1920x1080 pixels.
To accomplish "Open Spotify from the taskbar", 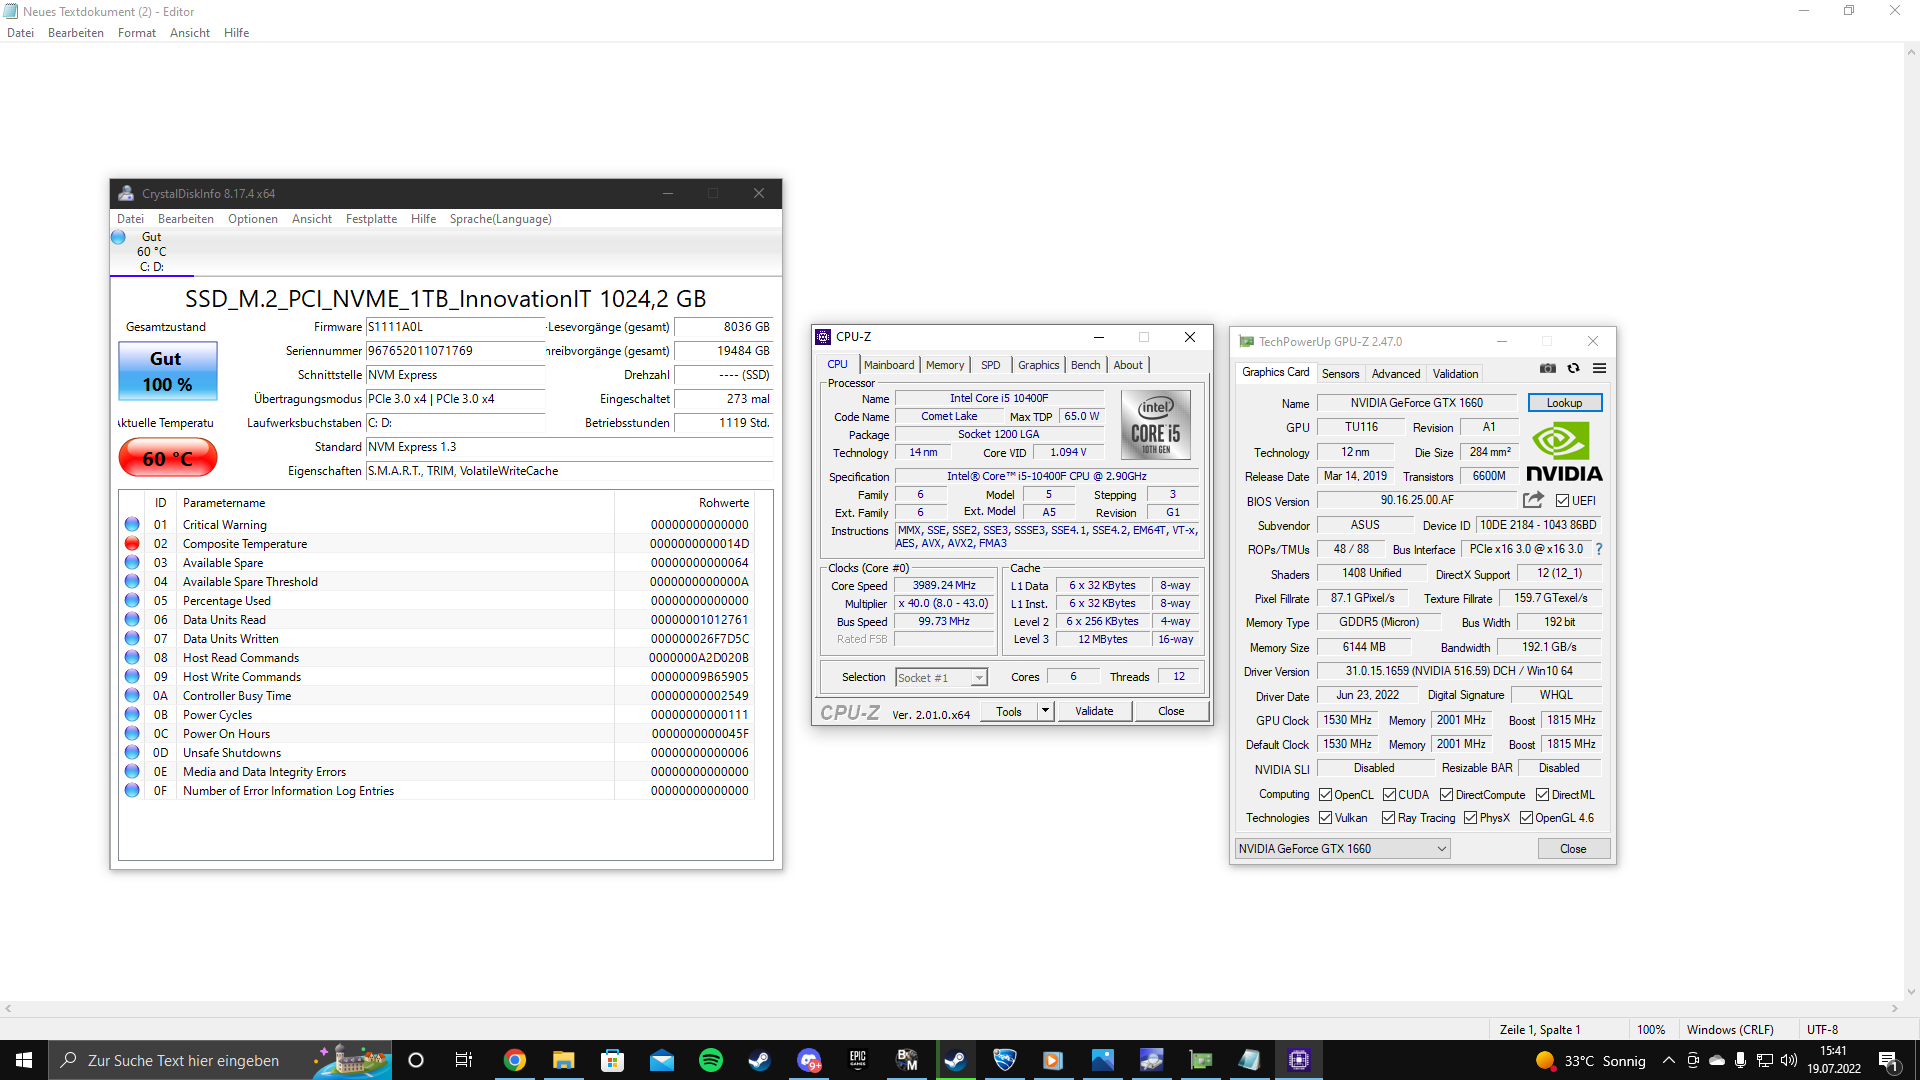I will (711, 1060).
